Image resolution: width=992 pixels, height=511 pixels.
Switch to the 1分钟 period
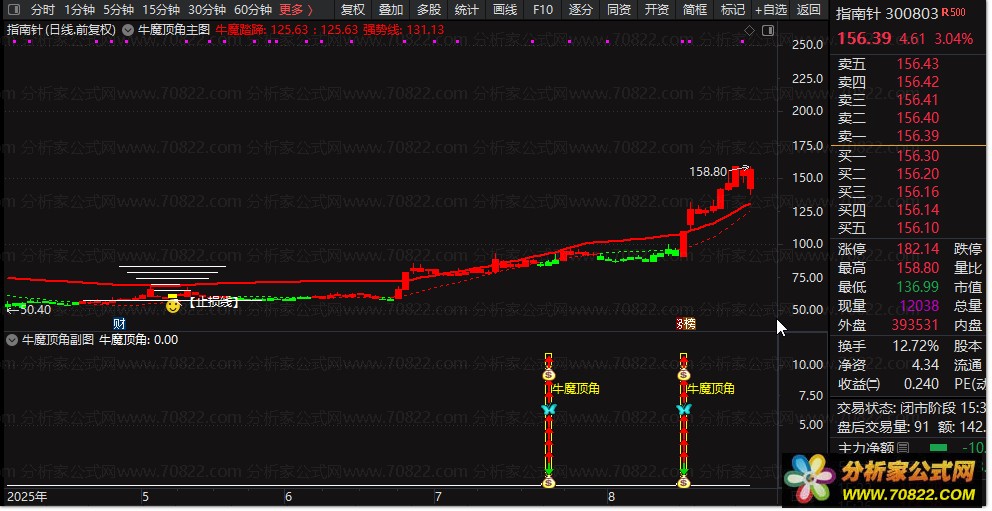coord(80,9)
